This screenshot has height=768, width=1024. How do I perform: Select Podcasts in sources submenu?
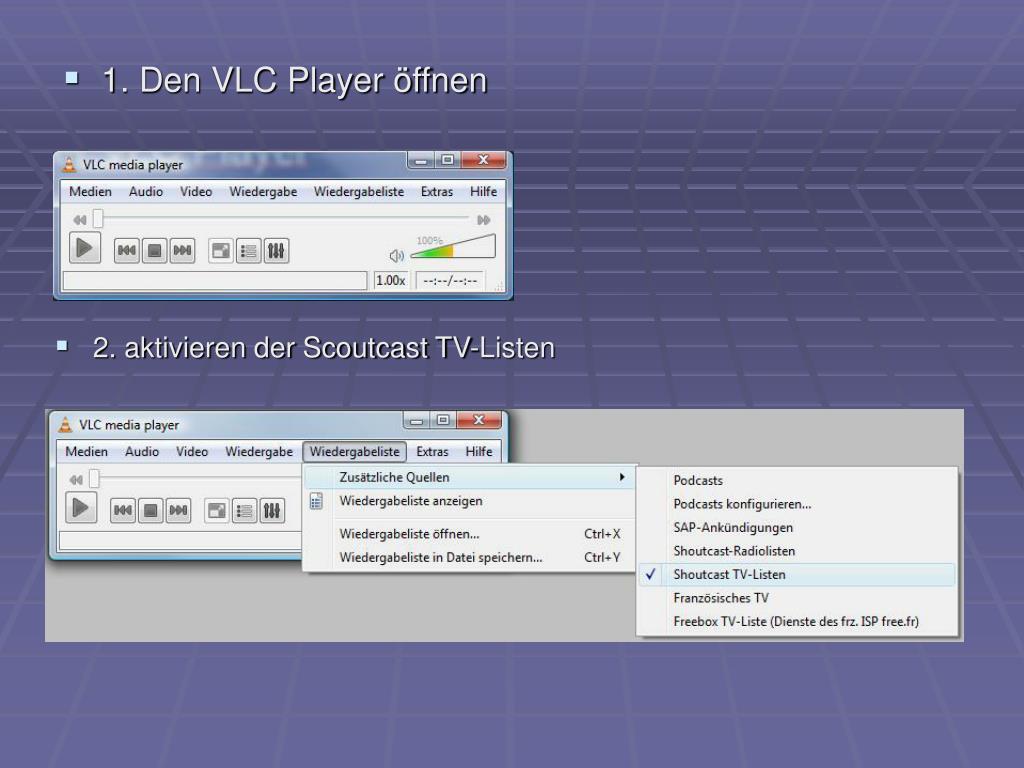point(797,481)
